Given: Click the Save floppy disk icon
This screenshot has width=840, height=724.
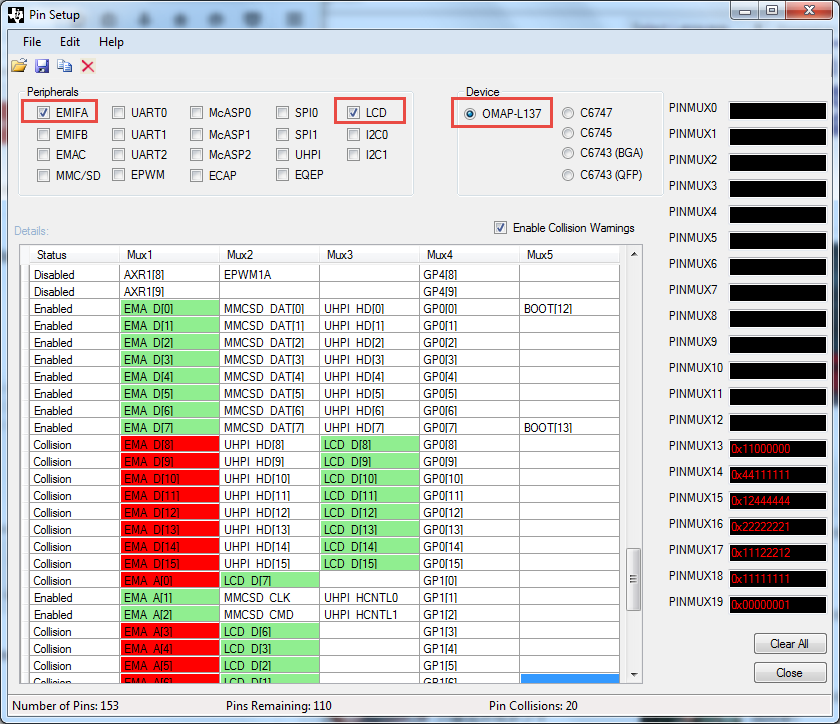Looking at the screenshot, I should 42,66.
